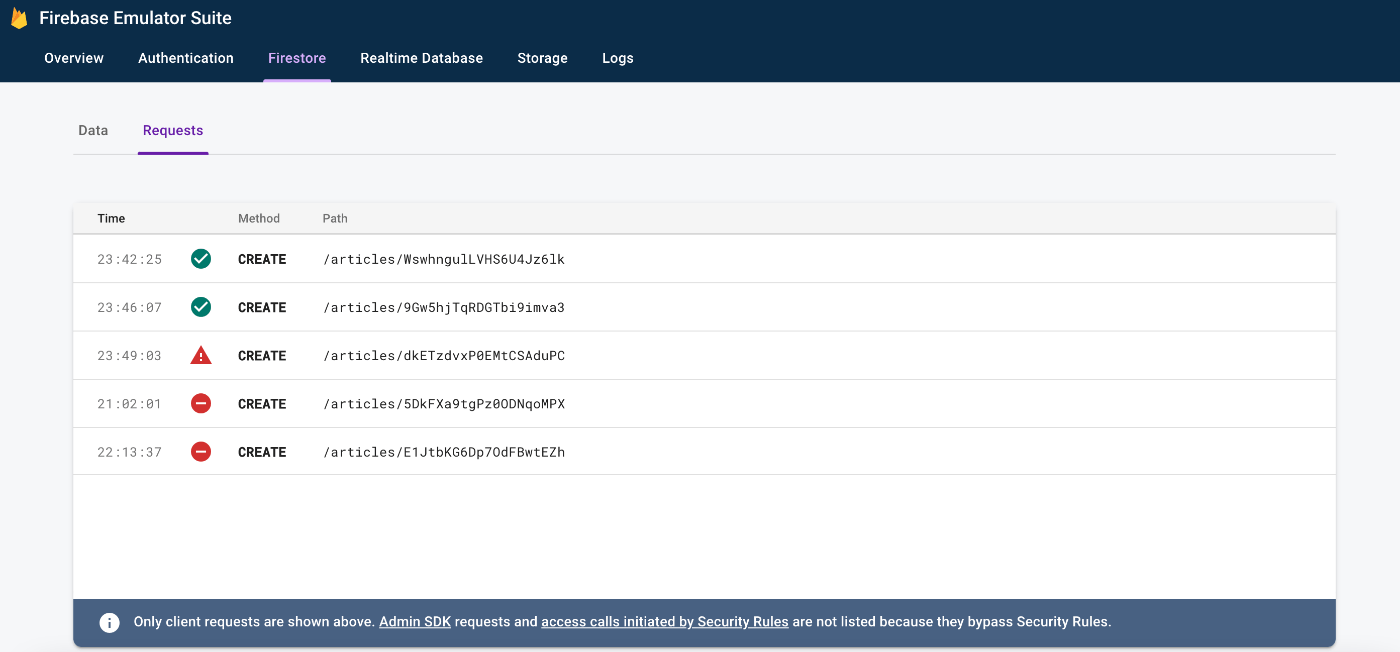Viewport: 1400px width, 652px height.
Task: Open the Storage tab
Action: pyautogui.click(x=543, y=58)
